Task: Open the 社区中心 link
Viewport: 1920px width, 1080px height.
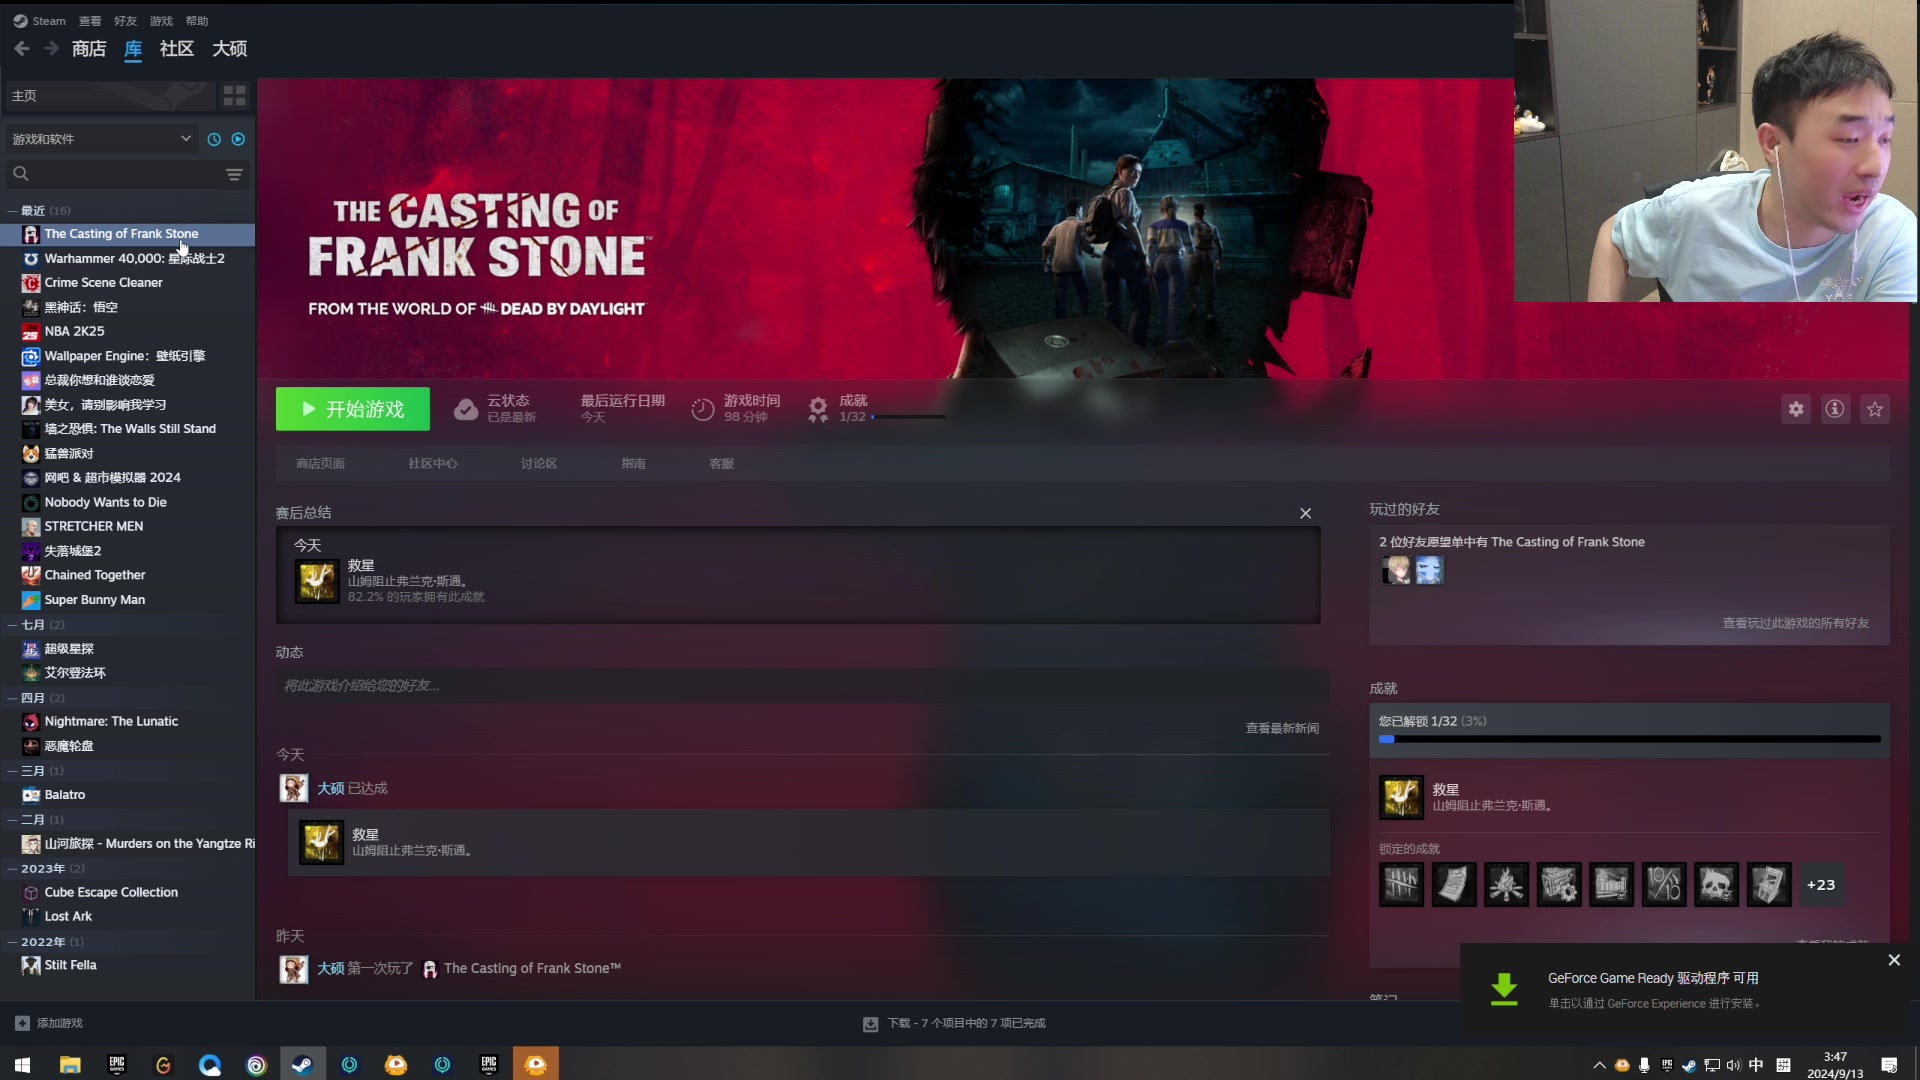Action: pos(433,464)
